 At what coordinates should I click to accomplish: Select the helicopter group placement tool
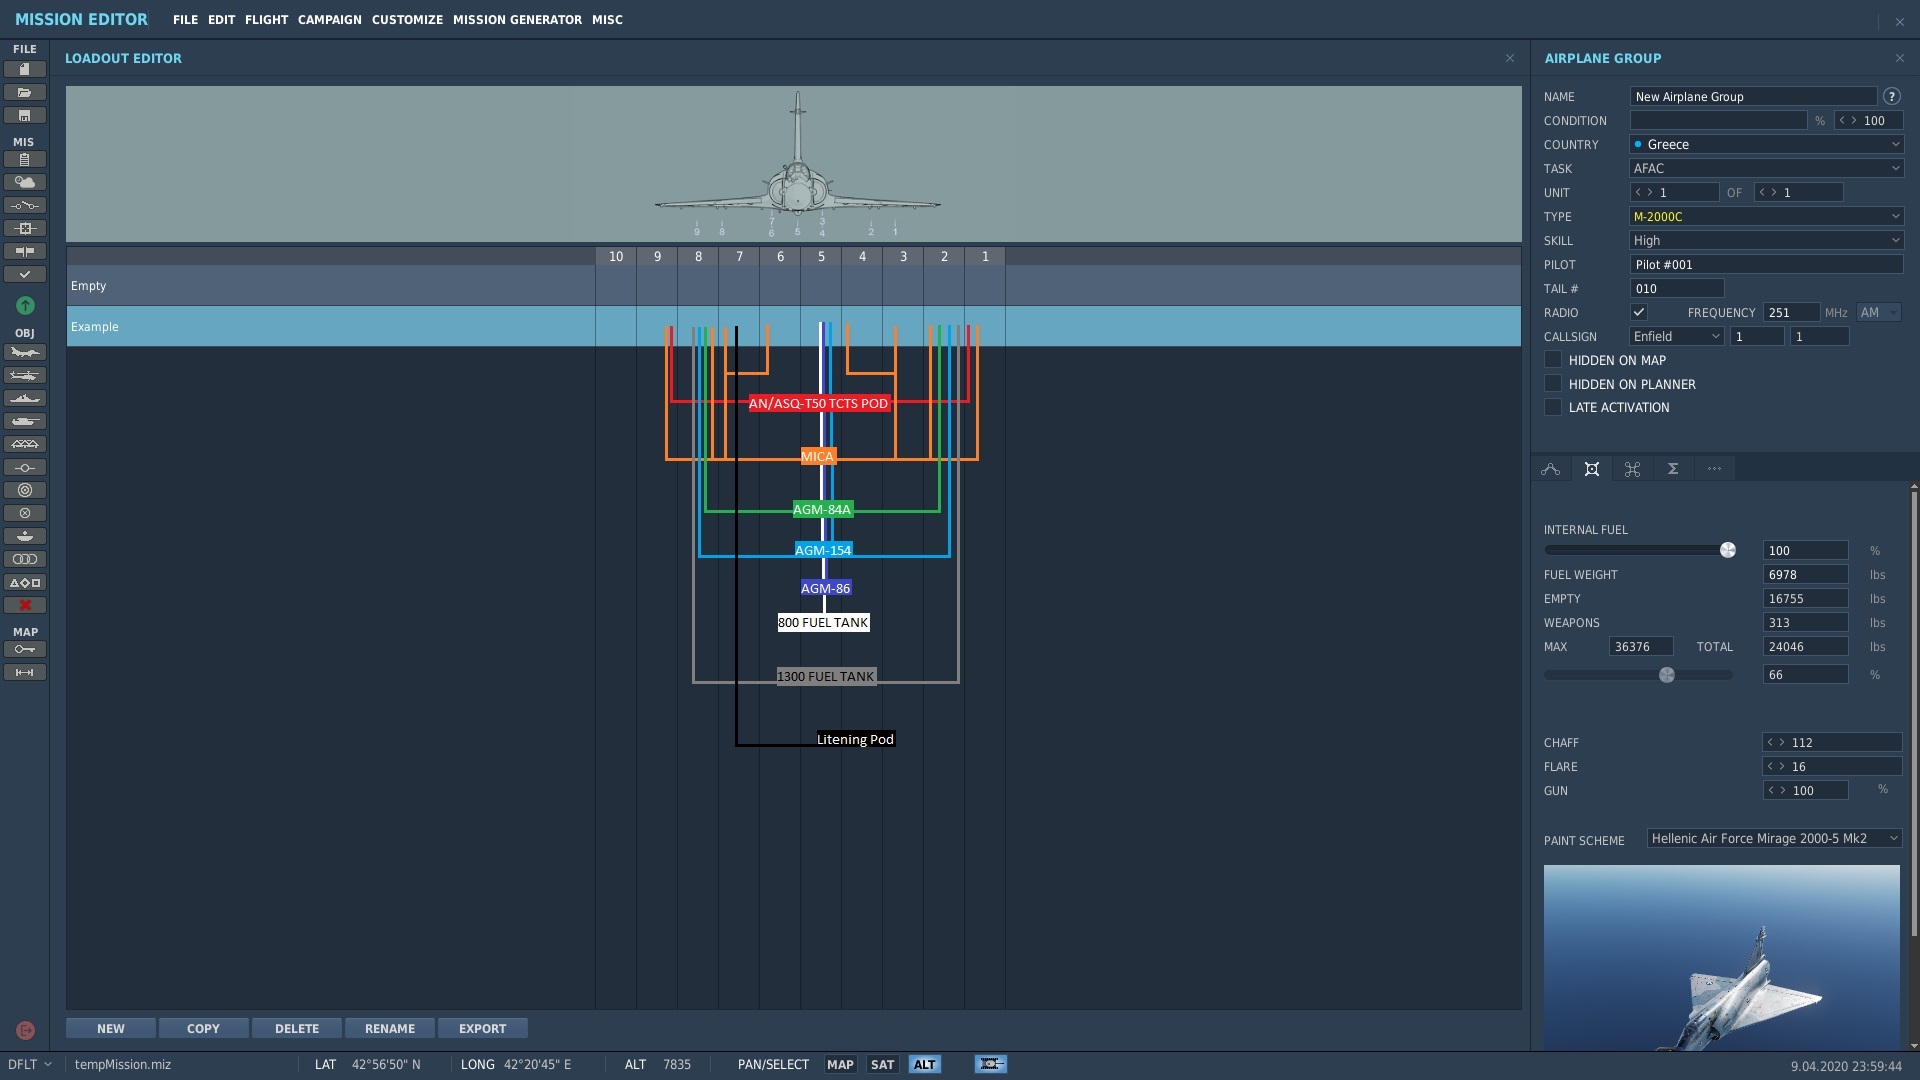[25, 375]
